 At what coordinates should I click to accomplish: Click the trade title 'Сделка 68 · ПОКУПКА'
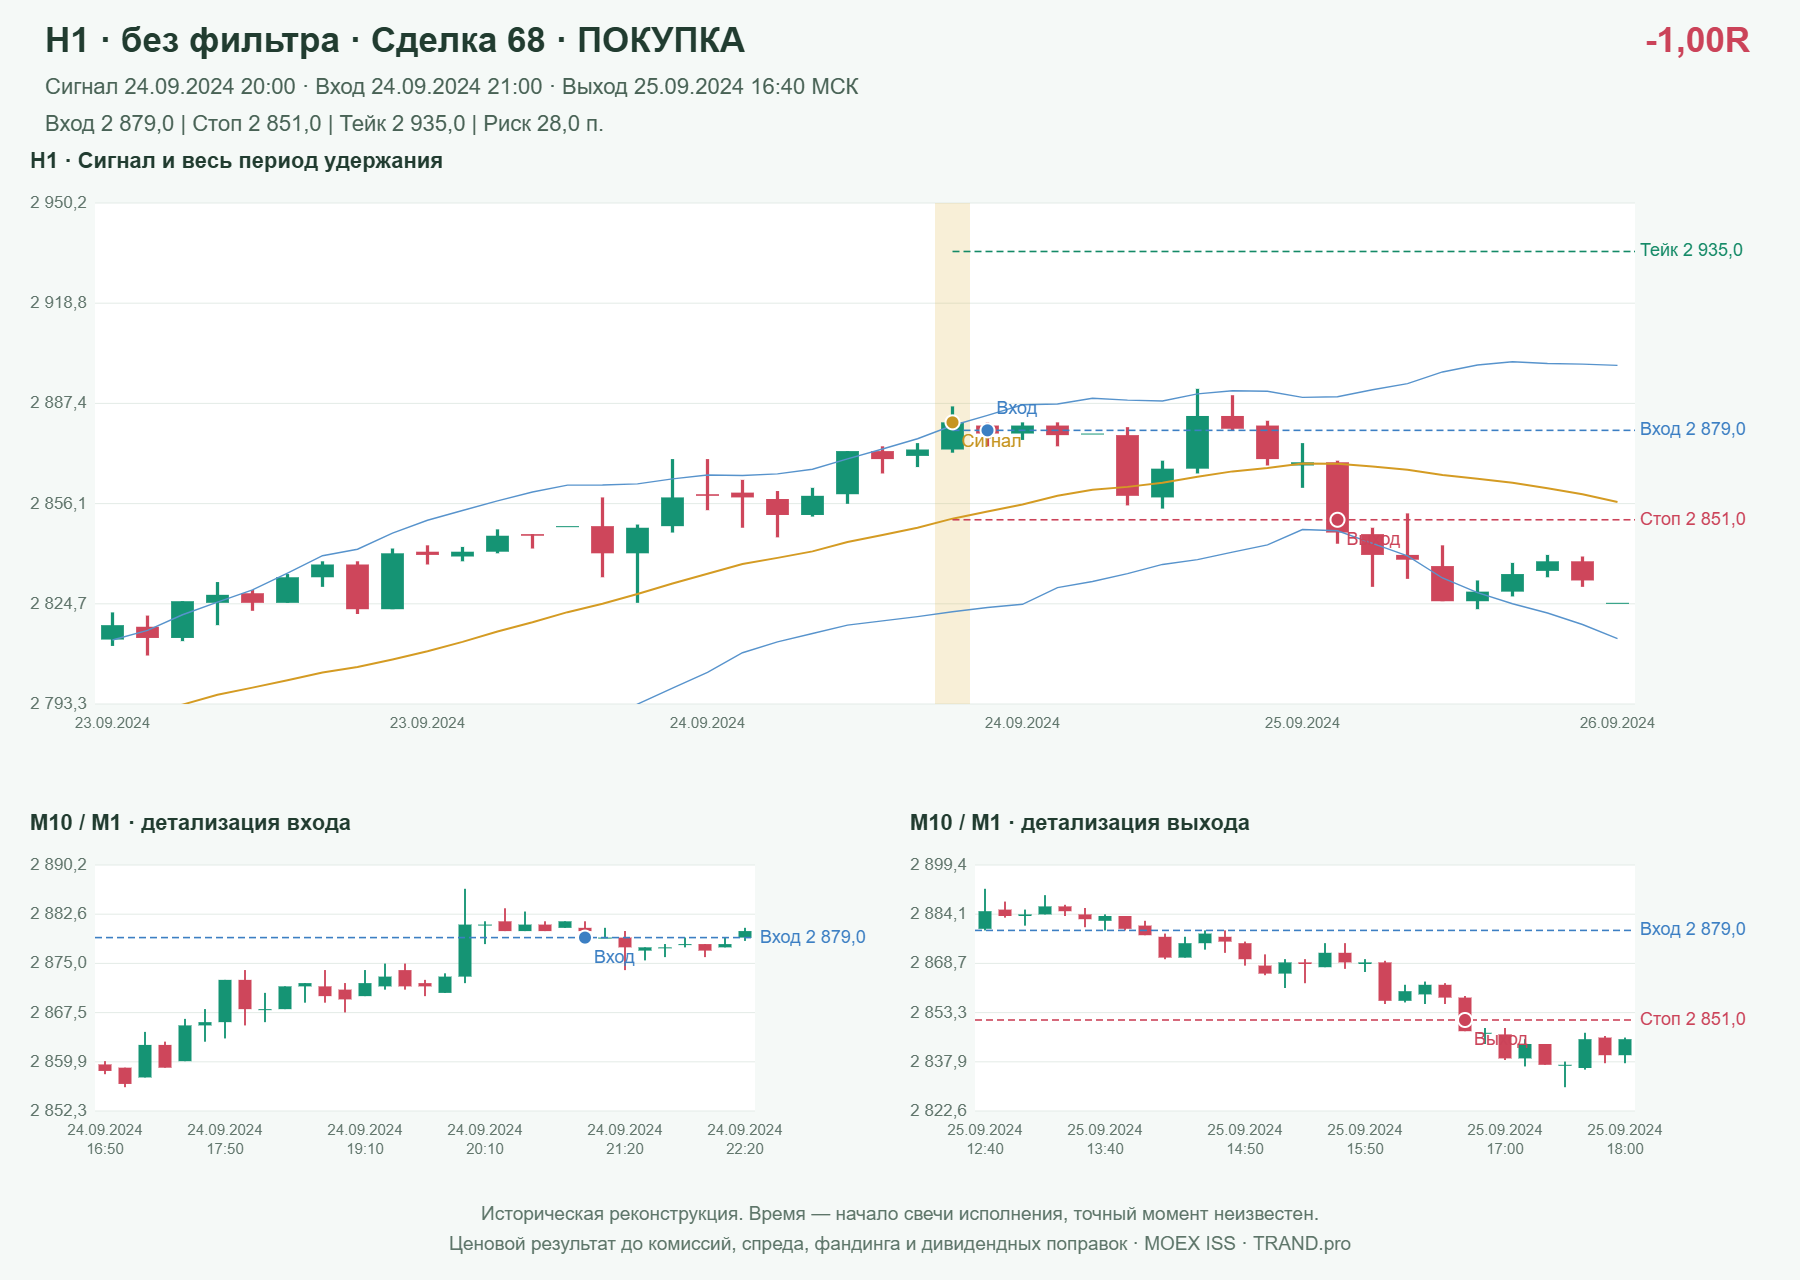[557, 40]
